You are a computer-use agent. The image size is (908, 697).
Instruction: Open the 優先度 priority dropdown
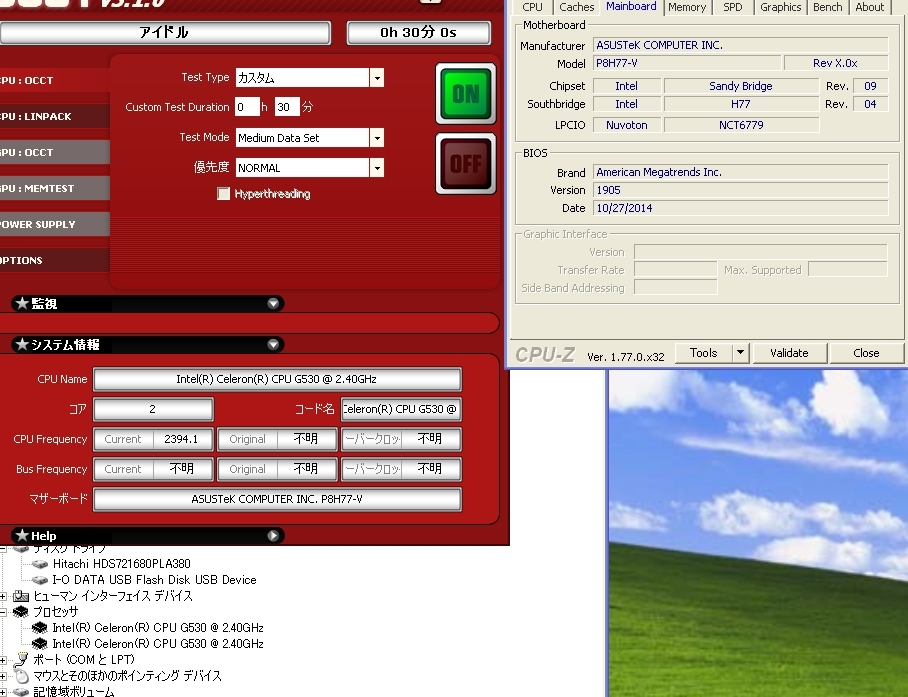tap(376, 168)
